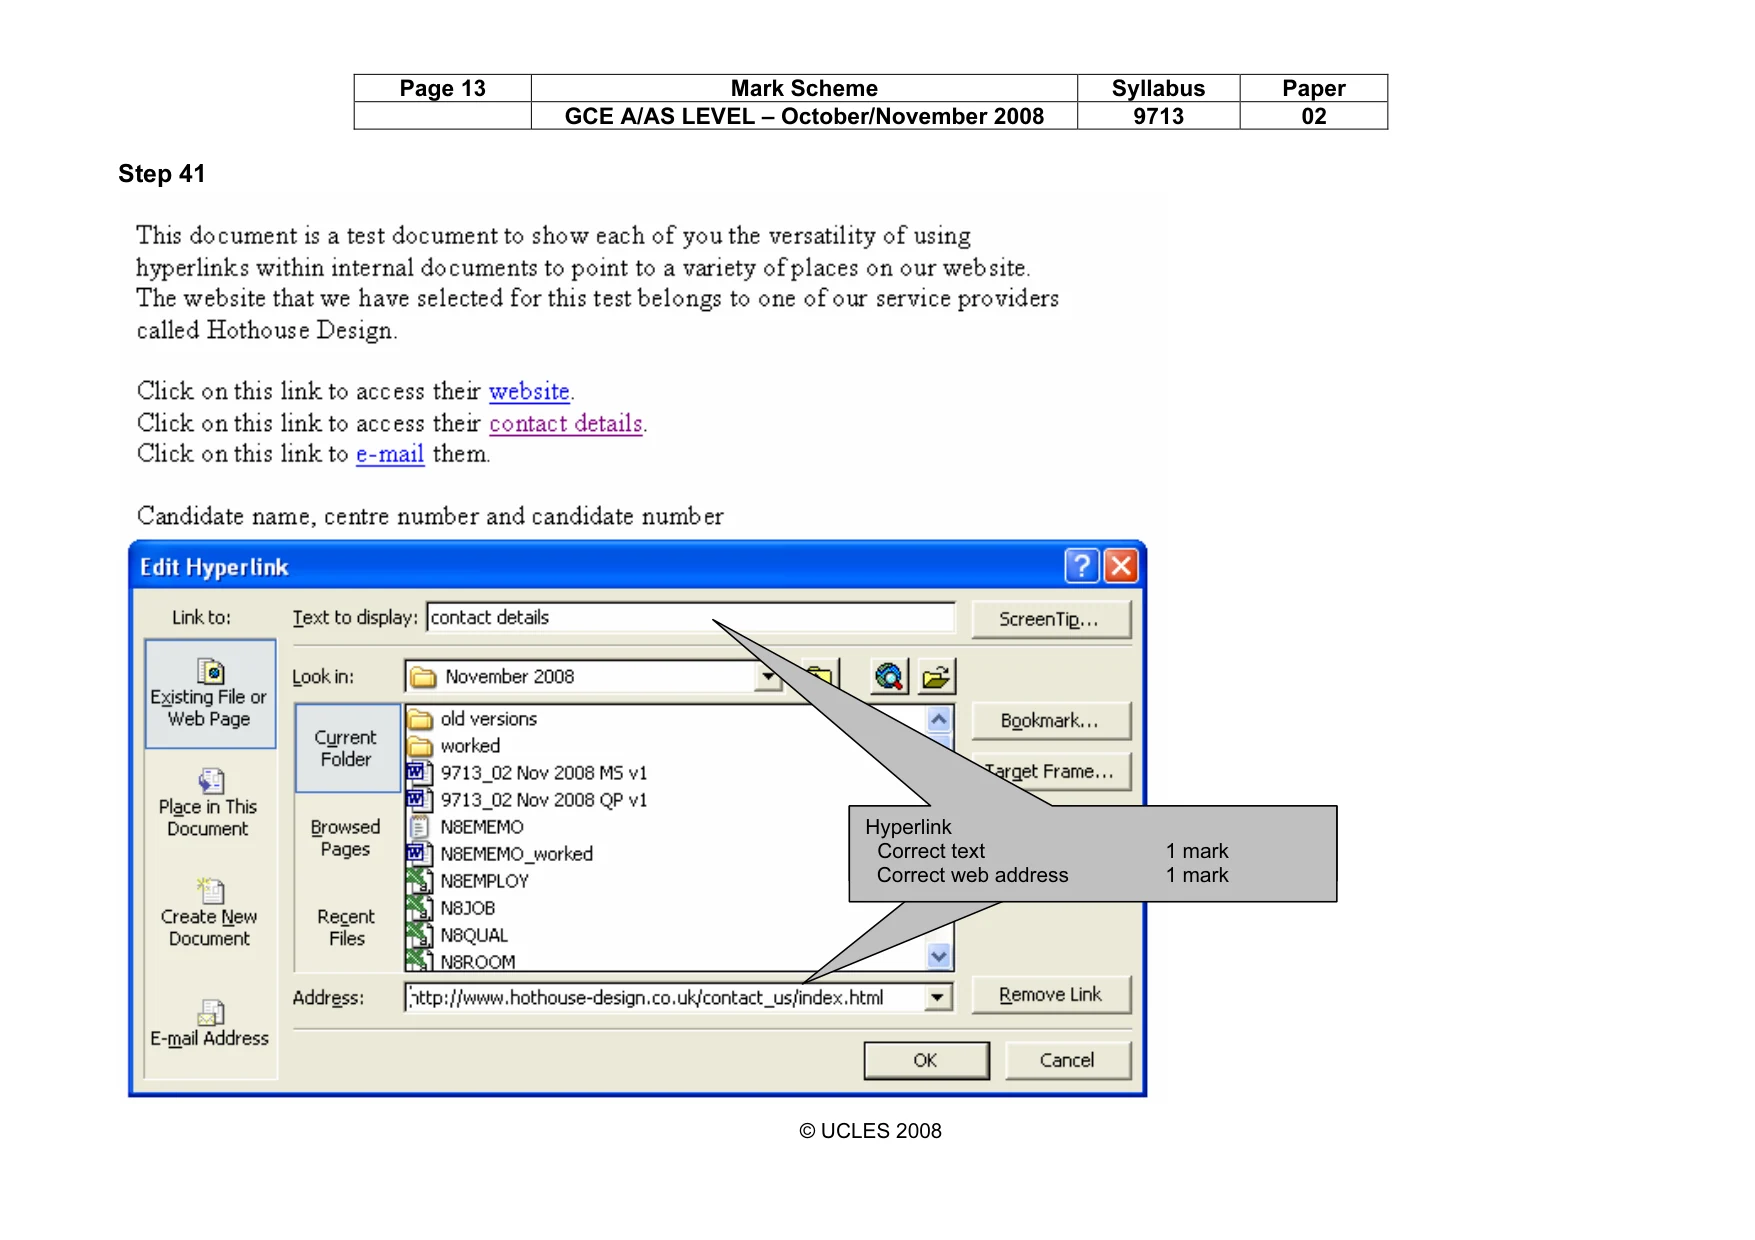Click the Address input field
The height and width of the screenshot is (1240, 1755).
pyautogui.click(x=666, y=997)
